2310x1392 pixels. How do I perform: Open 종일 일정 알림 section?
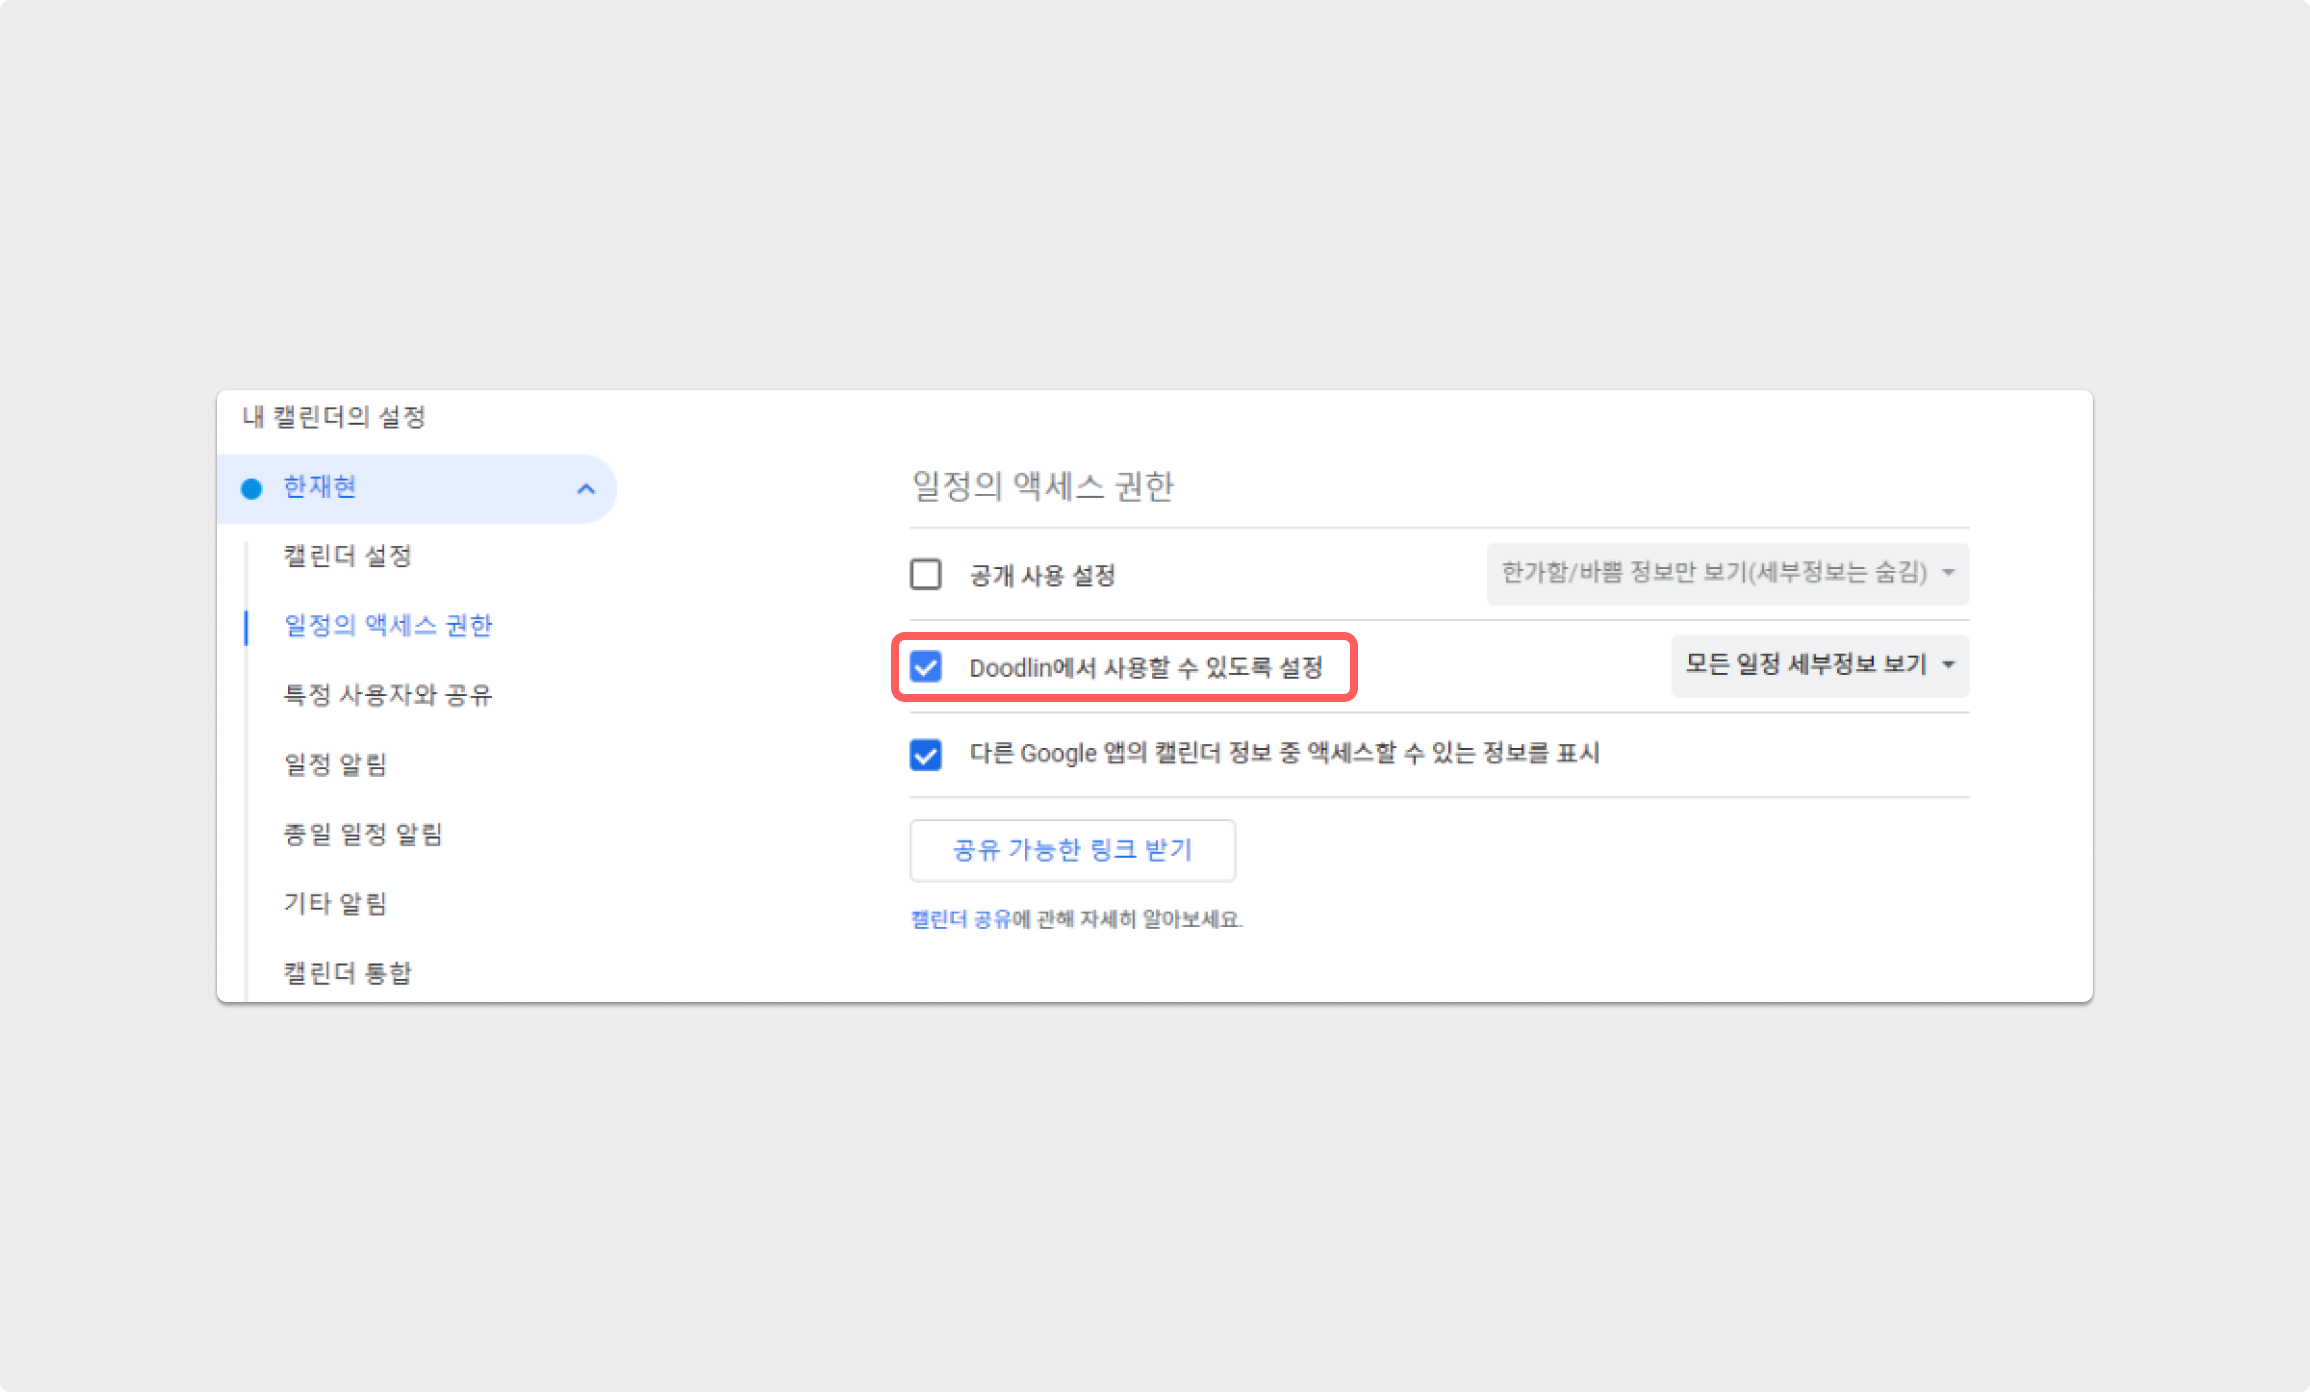click(x=363, y=834)
